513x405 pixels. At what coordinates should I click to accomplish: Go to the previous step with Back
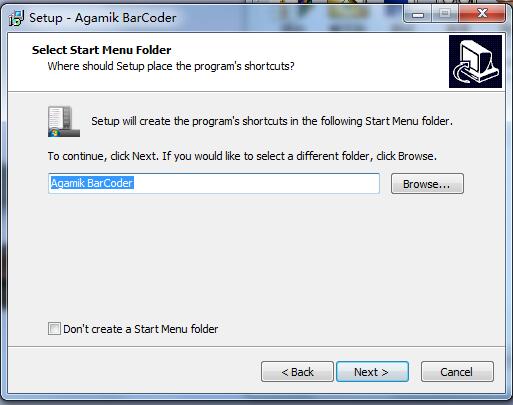coord(297,372)
